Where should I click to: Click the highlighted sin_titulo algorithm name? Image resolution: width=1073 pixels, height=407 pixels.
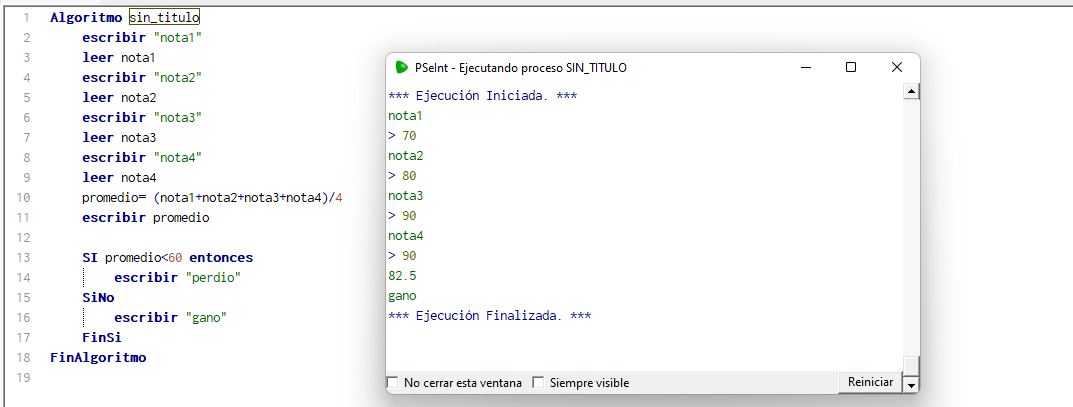click(164, 17)
